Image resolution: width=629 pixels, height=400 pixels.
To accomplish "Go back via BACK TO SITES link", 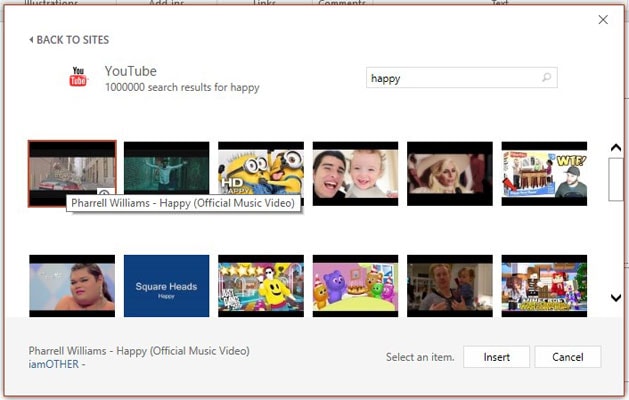I will (x=69, y=40).
